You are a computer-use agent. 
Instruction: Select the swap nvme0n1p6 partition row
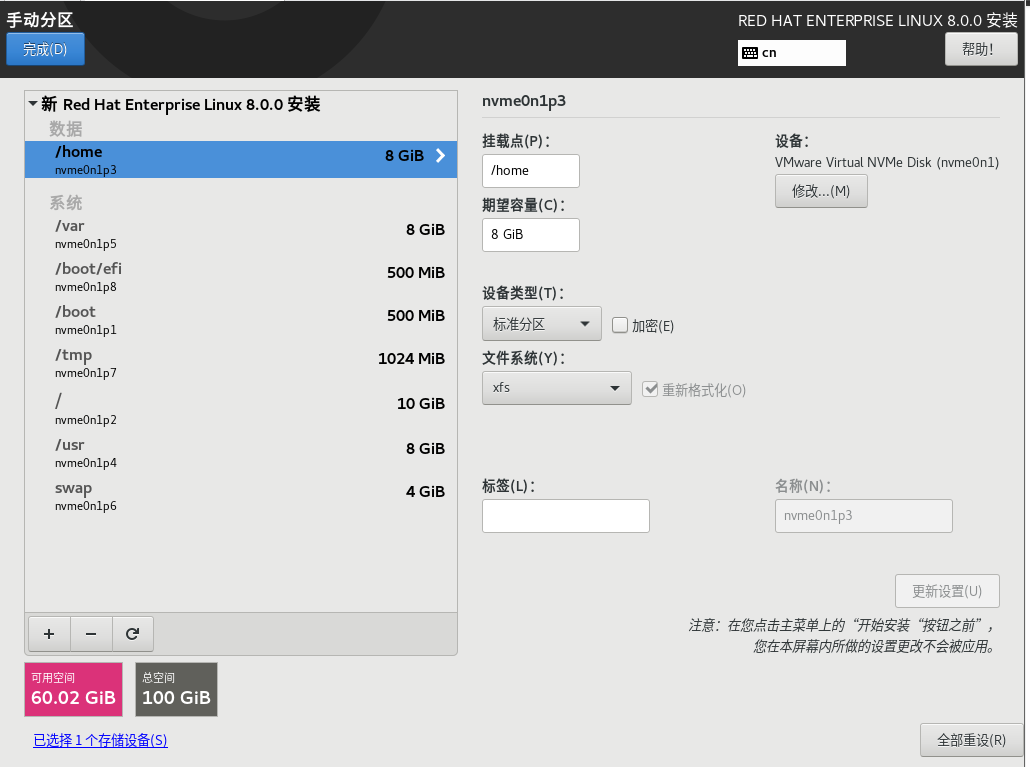coord(241,496)
